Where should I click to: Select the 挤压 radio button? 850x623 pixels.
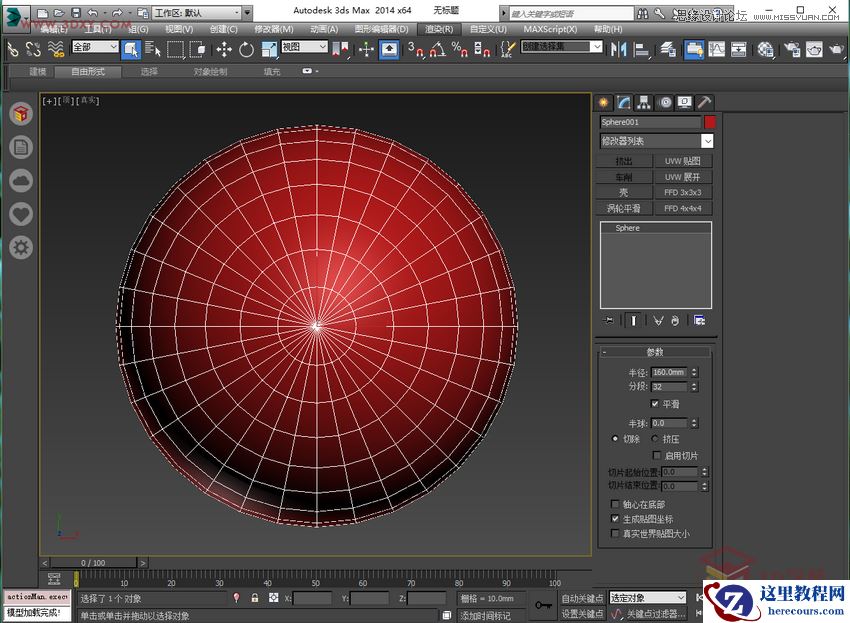(655, 438)
